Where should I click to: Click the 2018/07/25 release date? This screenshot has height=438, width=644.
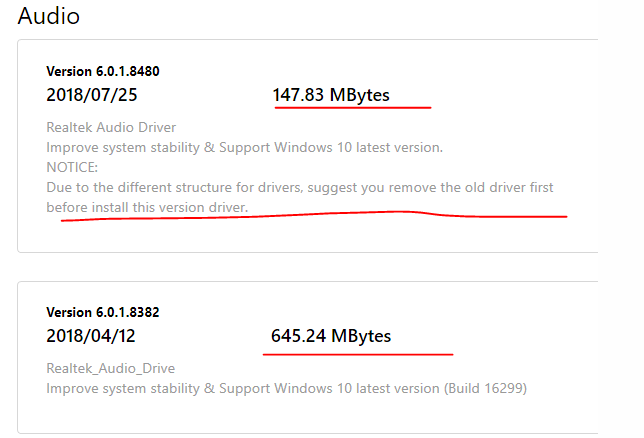pyautogui.click(x=92, y=95)
